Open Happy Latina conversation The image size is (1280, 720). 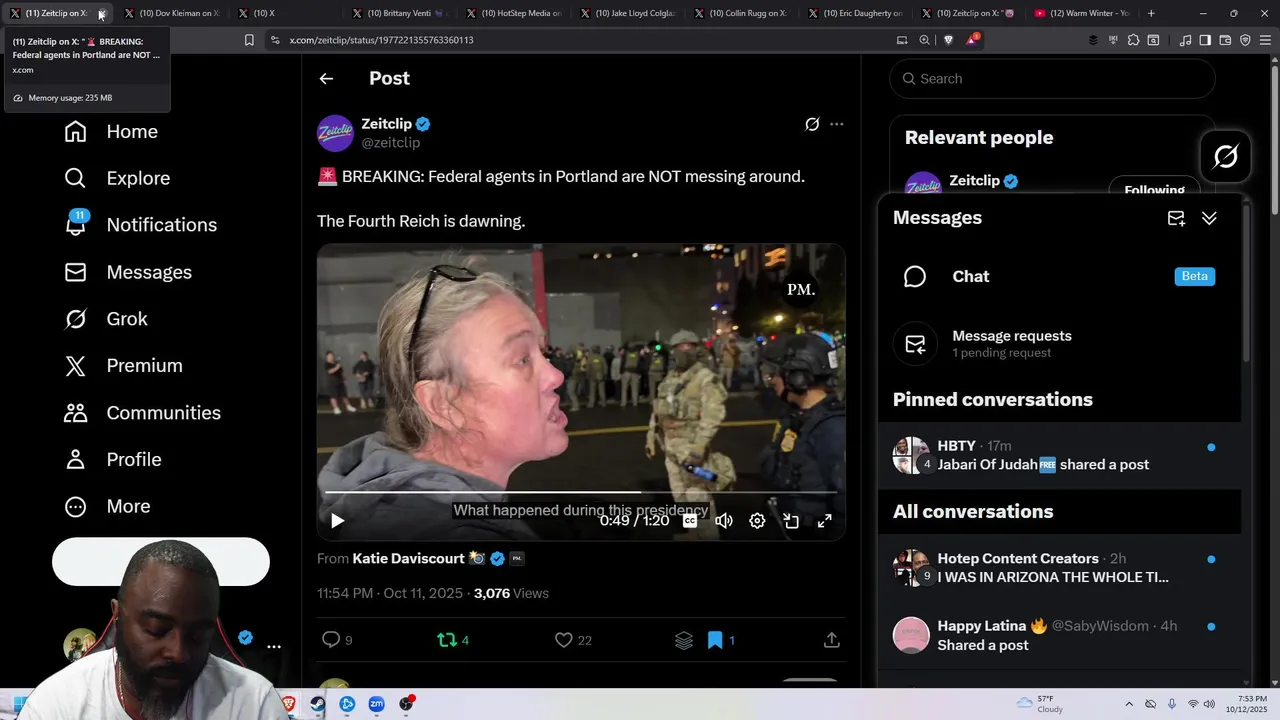1059,635
